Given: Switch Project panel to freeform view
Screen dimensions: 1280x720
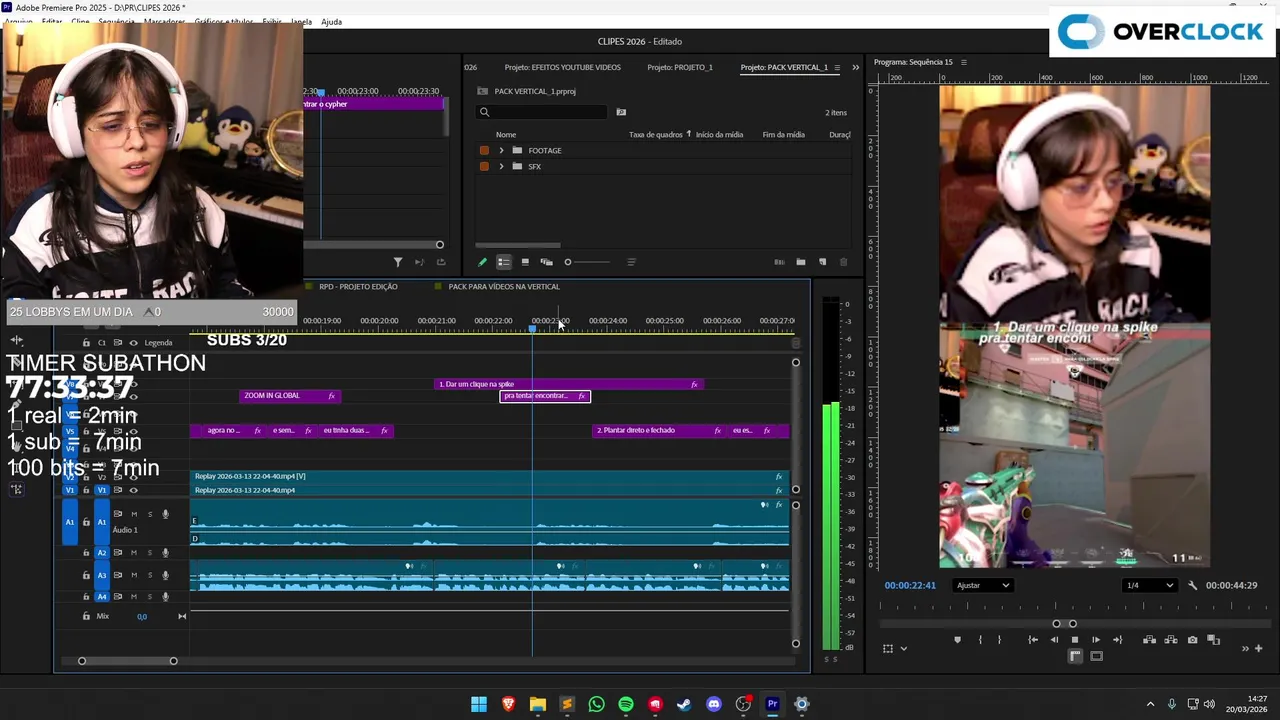Looking at the screenshot, I should click(x=546, y=262).
